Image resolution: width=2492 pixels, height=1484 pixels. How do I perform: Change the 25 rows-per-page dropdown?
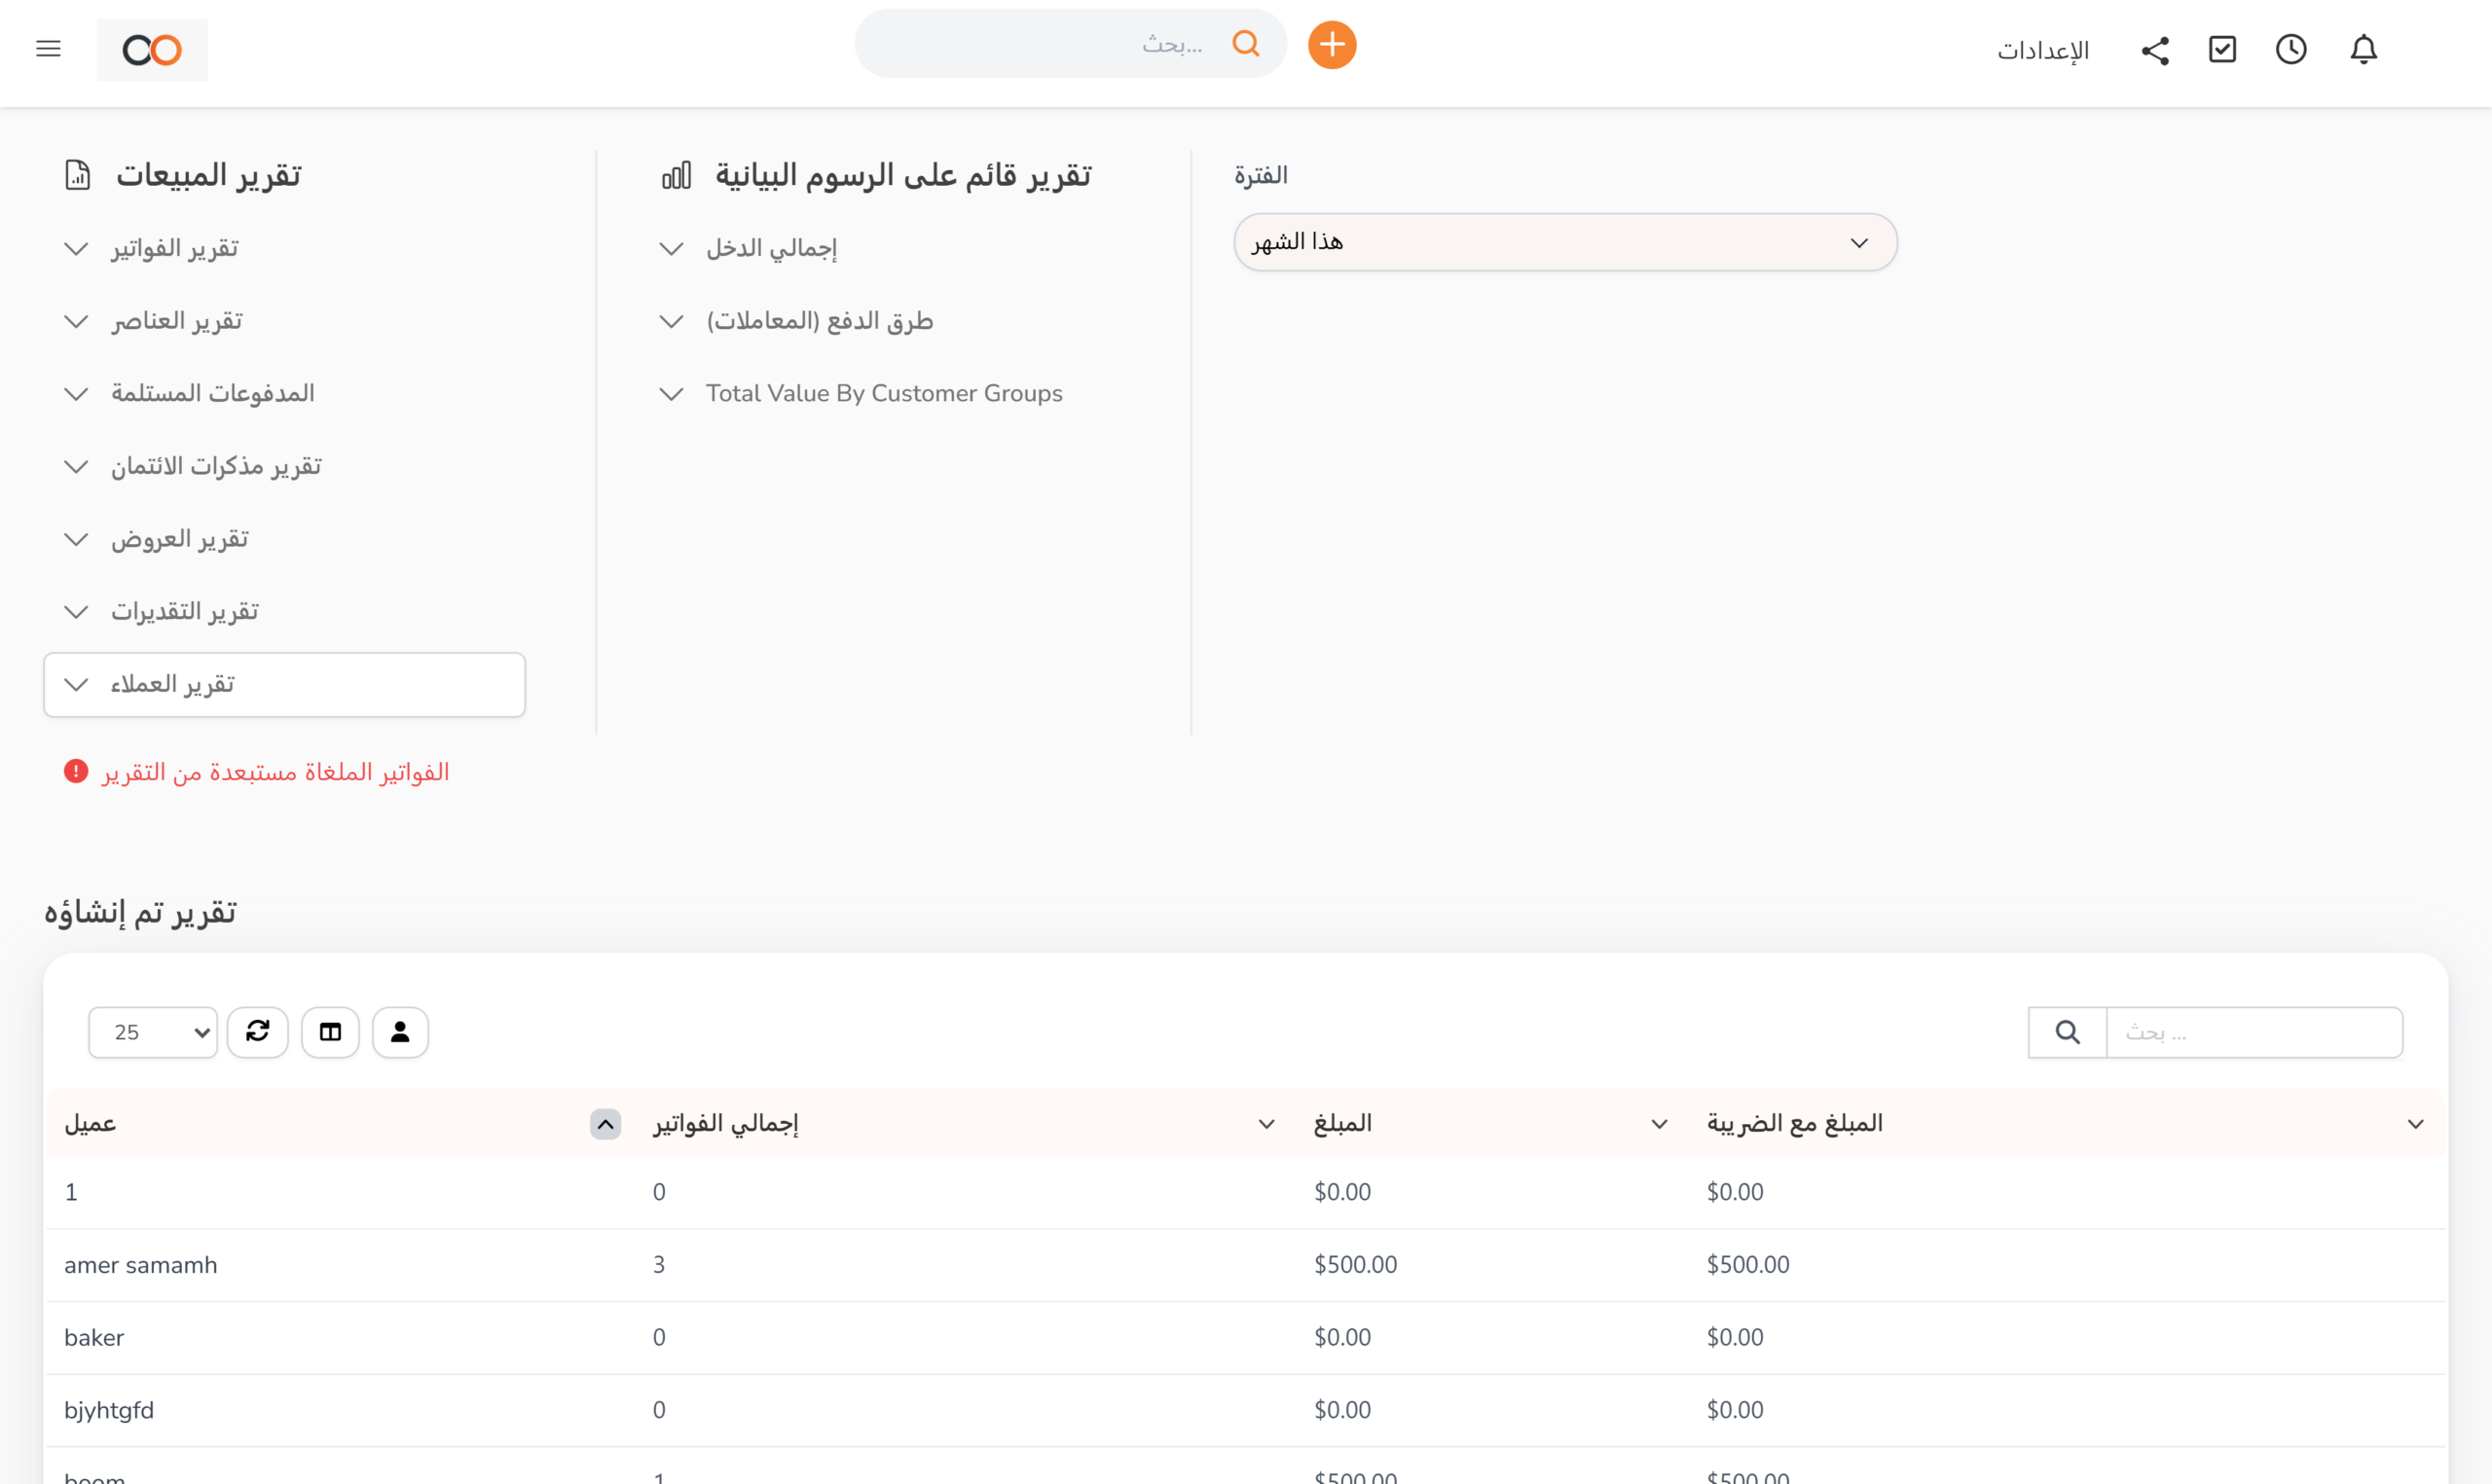pyautogui.click(x=152, y=1031)
